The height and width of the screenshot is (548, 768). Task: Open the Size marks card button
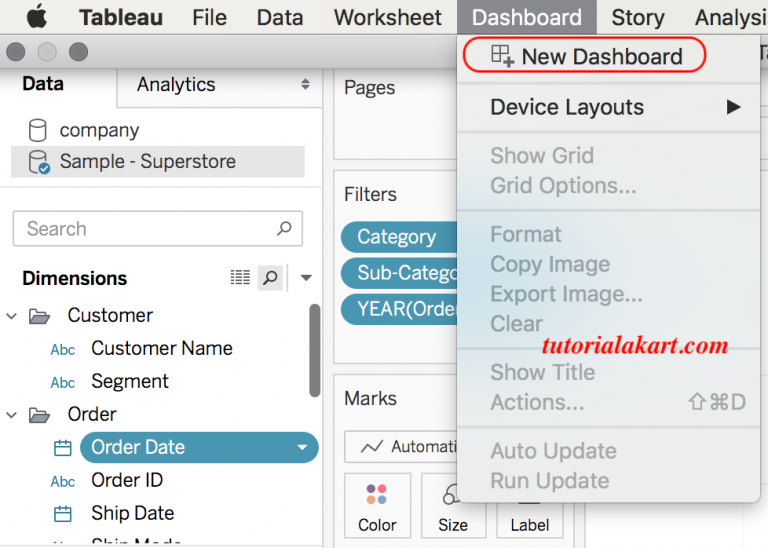453,505
